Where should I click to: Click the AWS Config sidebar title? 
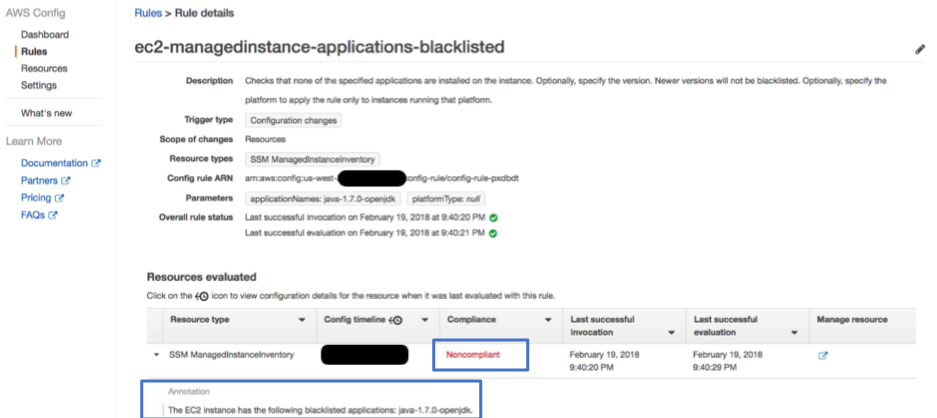coord(35,13)
